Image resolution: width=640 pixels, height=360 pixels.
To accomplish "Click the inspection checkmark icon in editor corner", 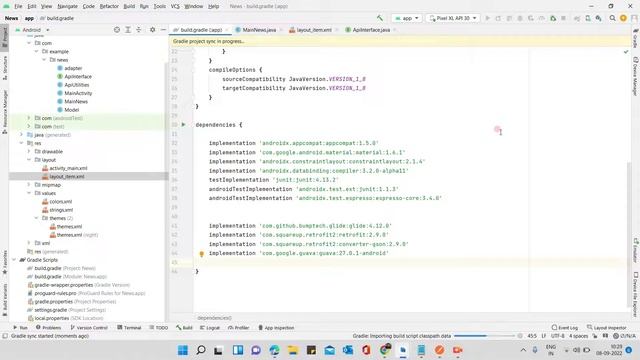I will [626, 52].
